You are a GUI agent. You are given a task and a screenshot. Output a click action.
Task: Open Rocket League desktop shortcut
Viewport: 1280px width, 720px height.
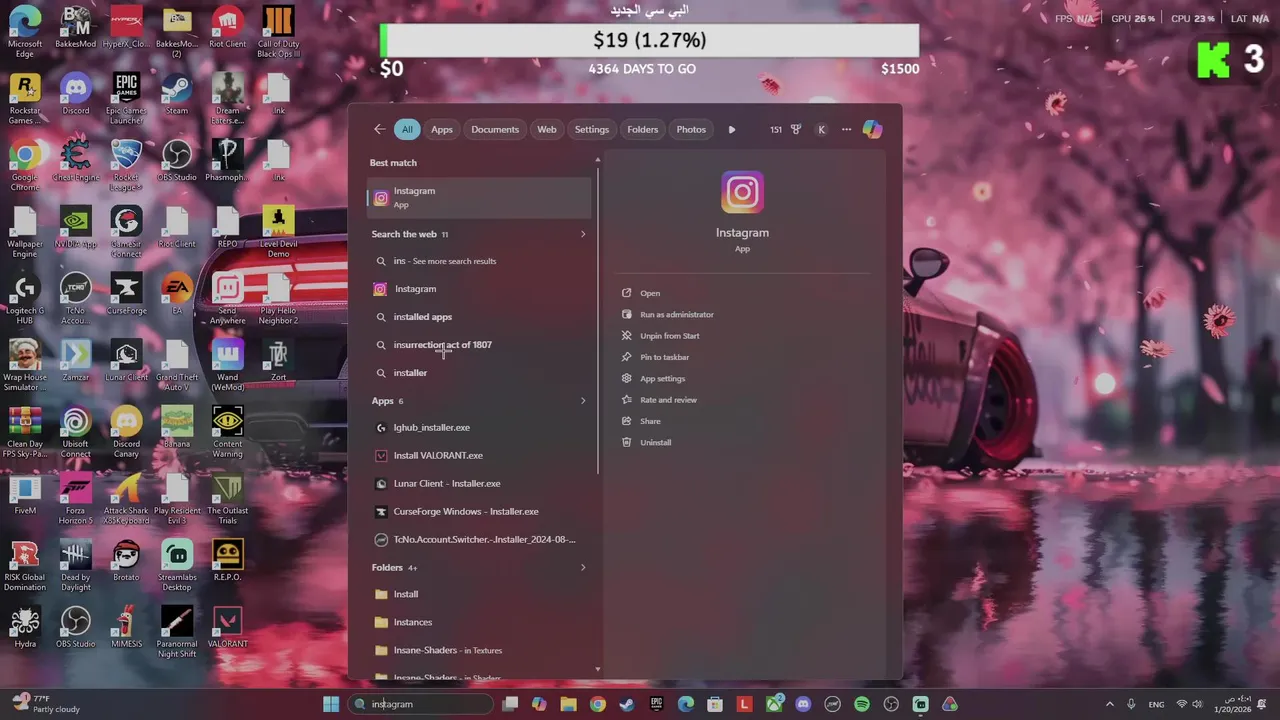pos(126,165)
